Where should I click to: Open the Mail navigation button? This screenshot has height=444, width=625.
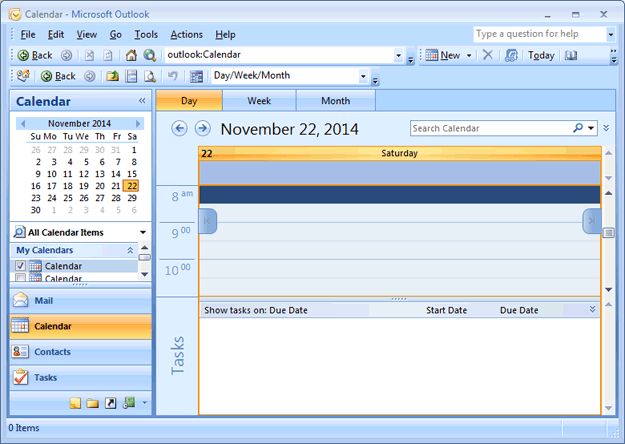[x=81, y=301]
